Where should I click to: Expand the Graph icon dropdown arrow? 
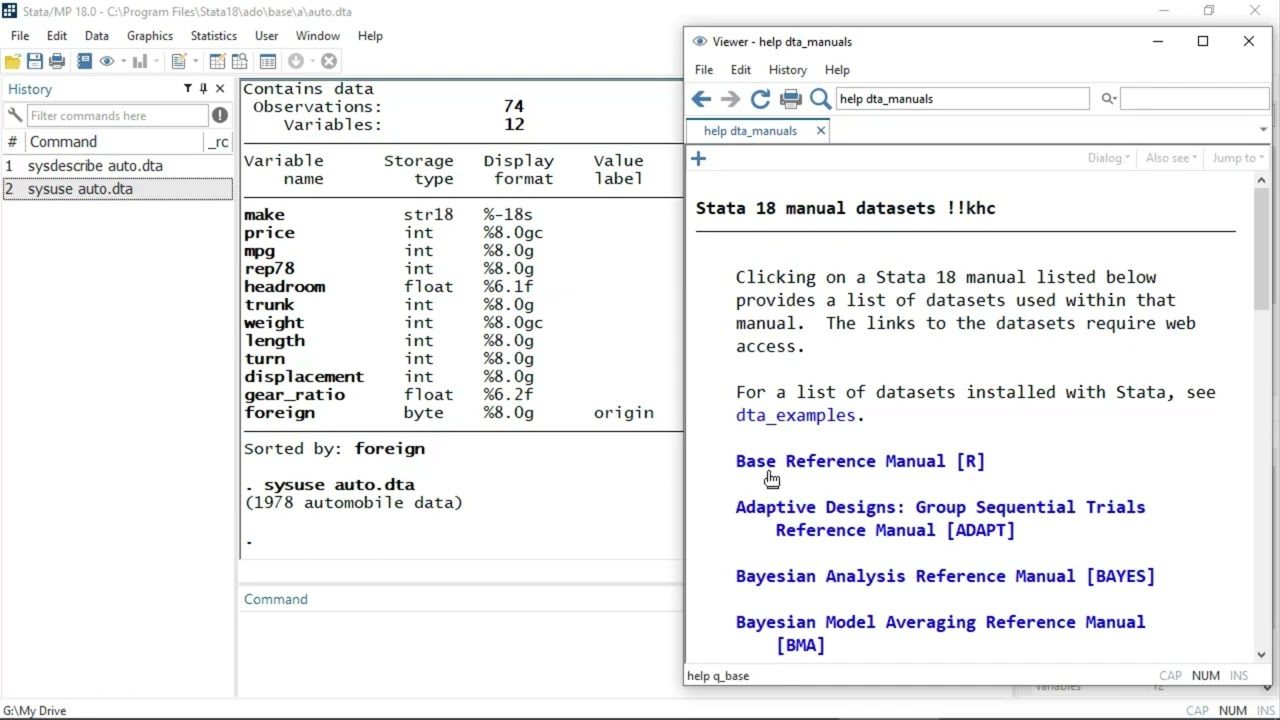(155, 61)
